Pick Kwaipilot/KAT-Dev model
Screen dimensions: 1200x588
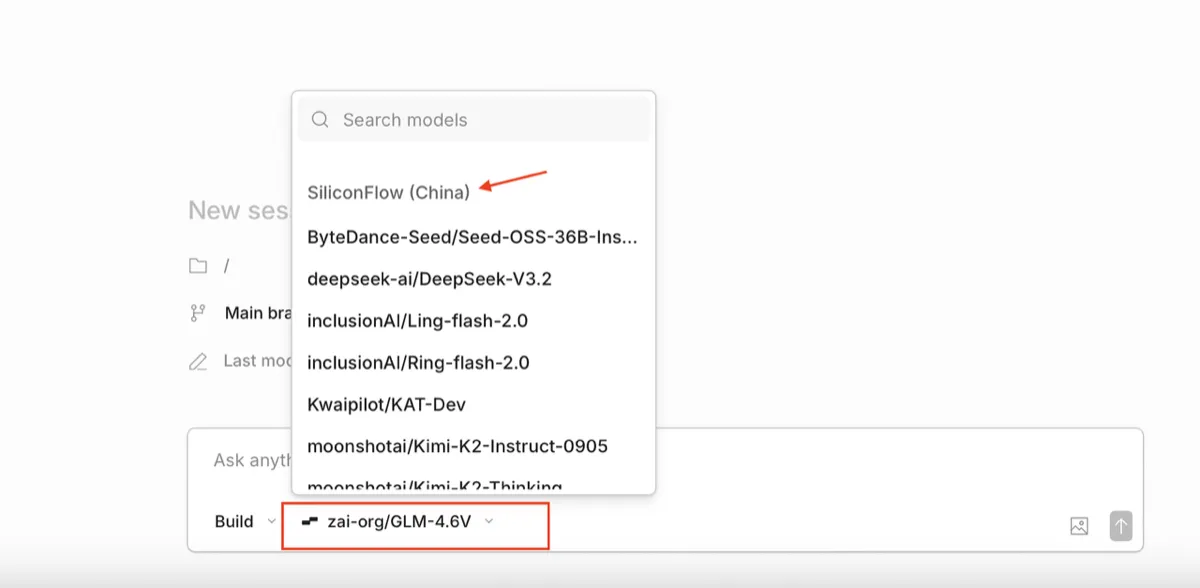(473, 404)
